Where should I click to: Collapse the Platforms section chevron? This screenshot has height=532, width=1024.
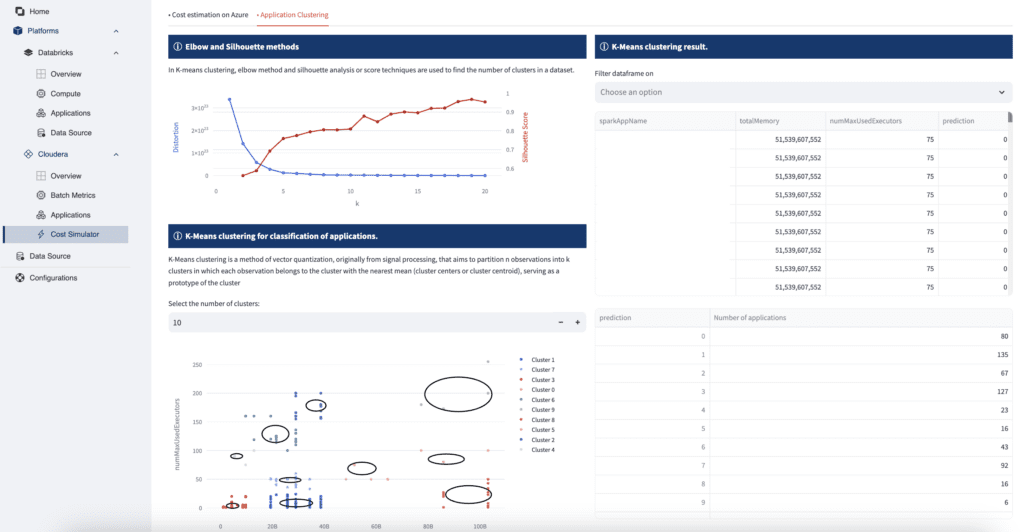click(116, 31)
